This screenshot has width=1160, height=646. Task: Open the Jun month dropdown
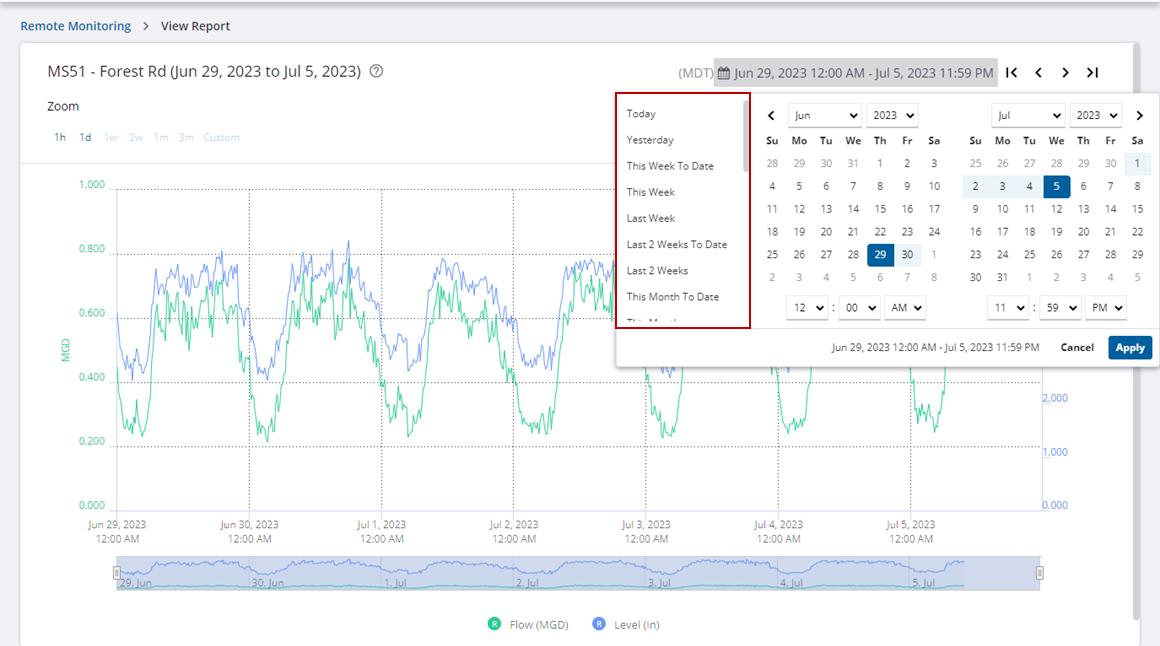tap(824, 116)
